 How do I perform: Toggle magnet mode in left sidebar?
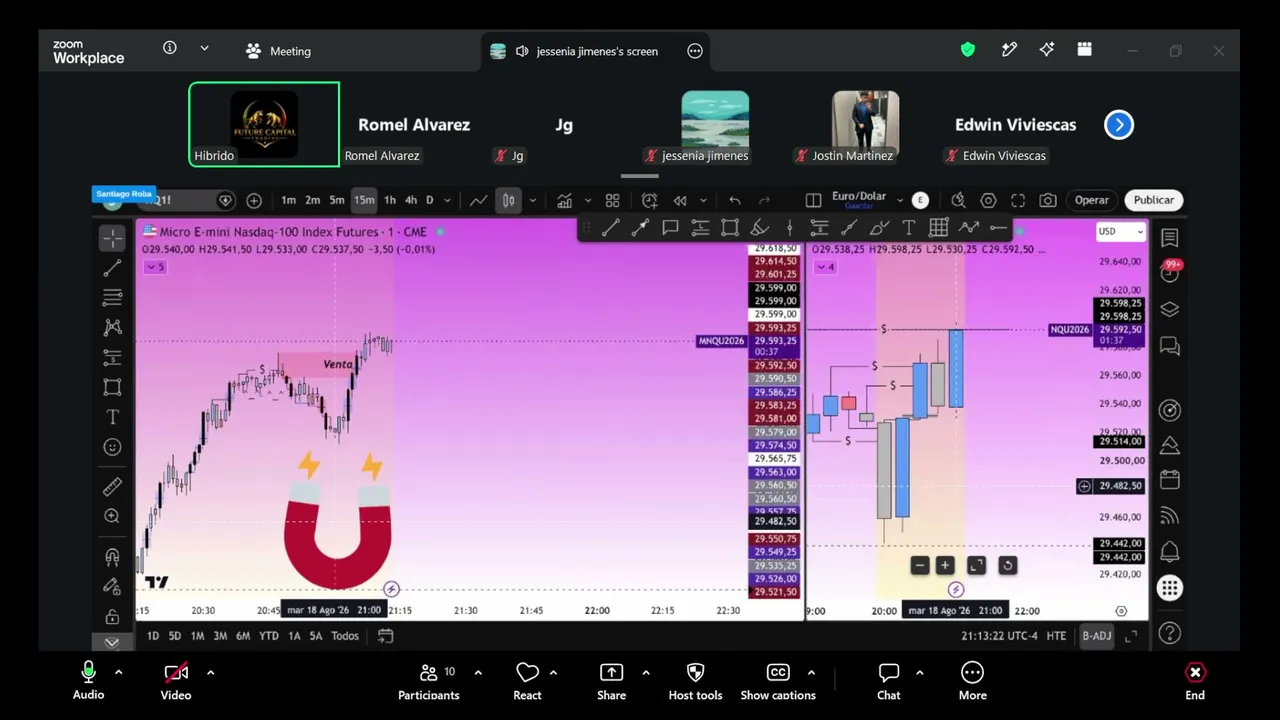[112, 557]
